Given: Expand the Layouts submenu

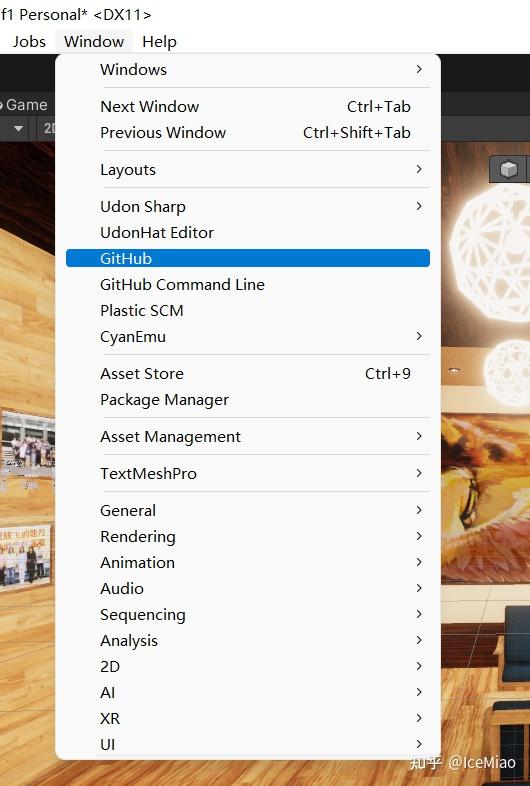Looking at the screenshot, I should 248,169.
